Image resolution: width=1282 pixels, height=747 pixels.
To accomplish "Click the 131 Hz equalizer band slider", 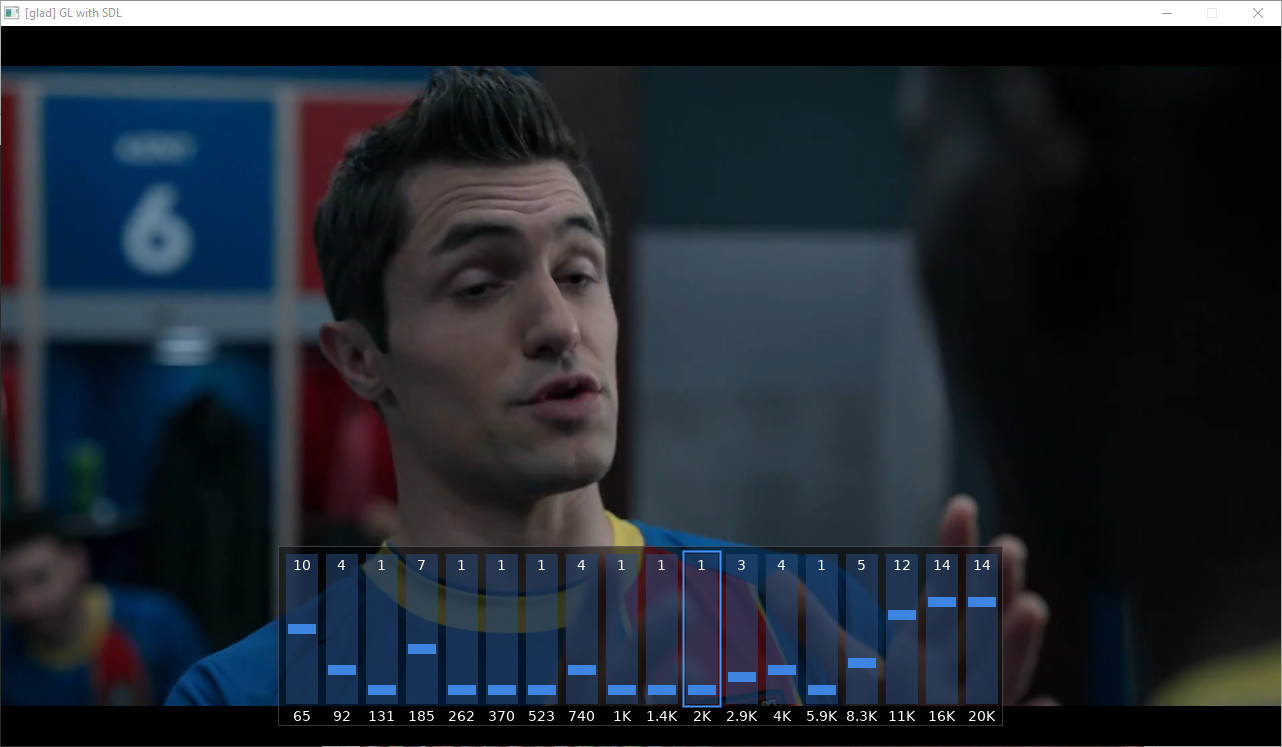I will [382, 629].
